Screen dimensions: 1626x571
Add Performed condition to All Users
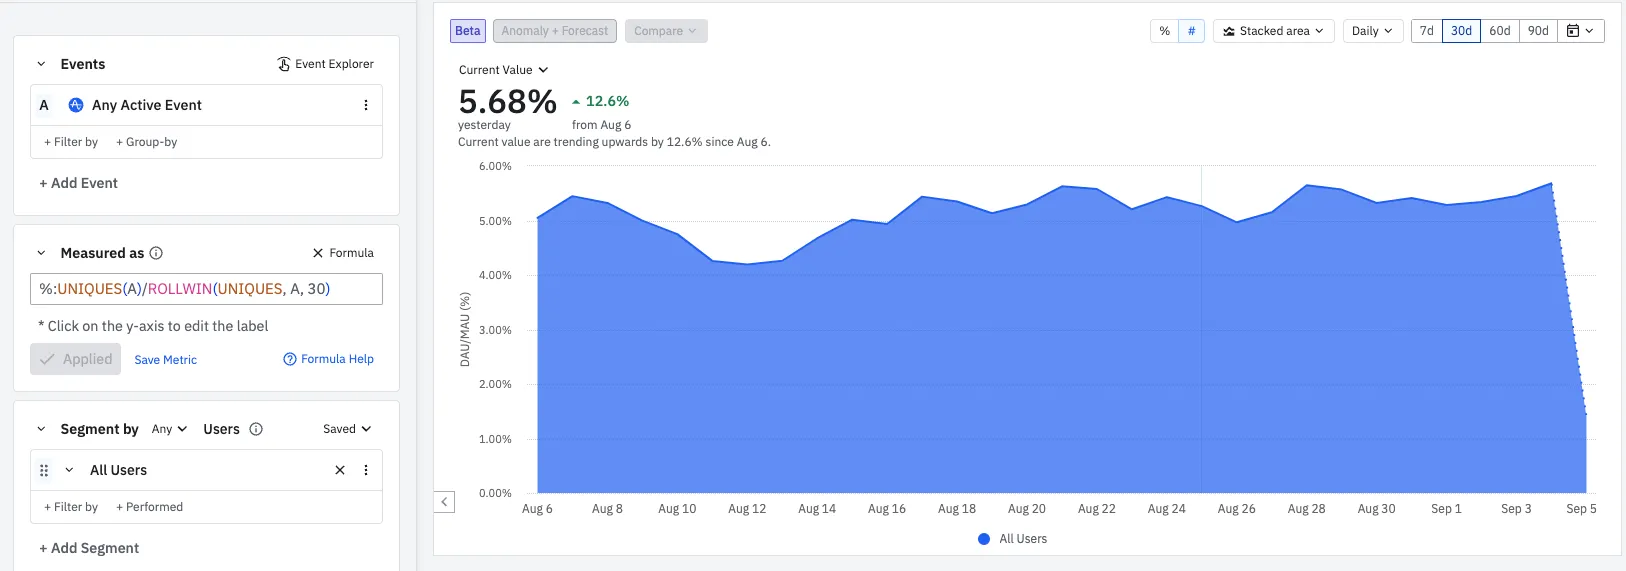click(150, 507)
